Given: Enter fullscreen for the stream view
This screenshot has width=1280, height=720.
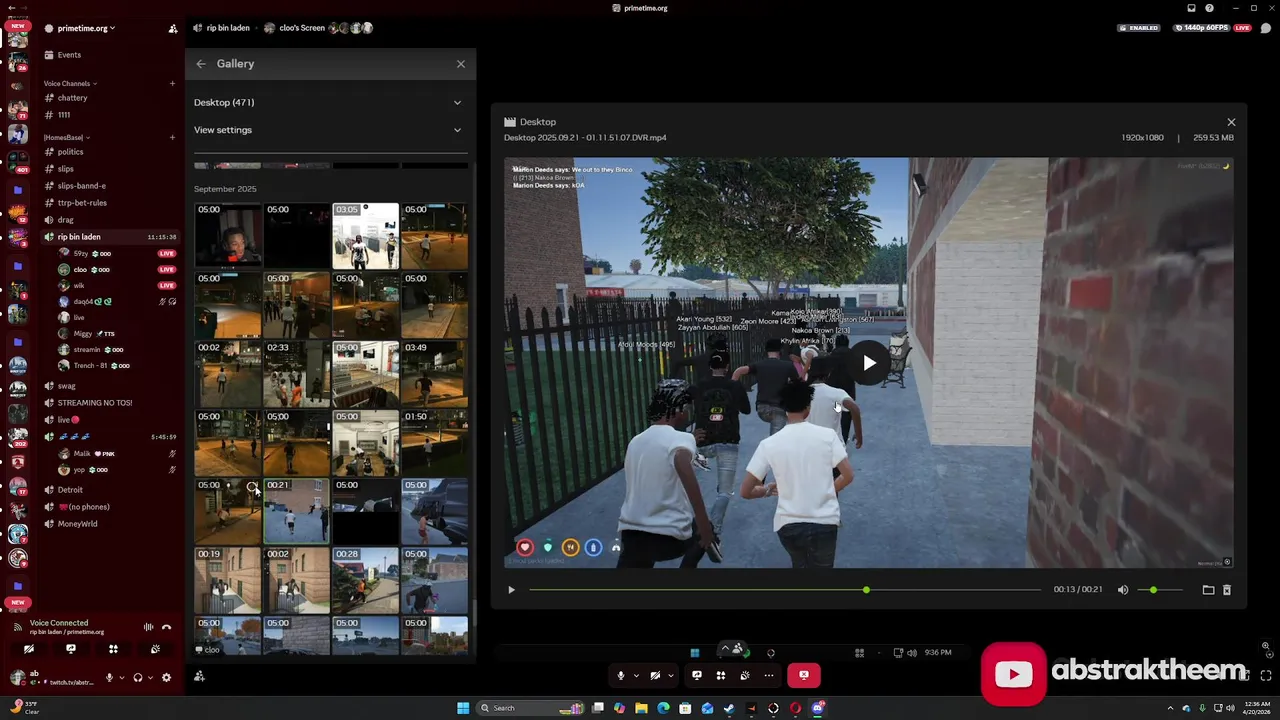Looking at the screenshot, I should pyautogui.click(x=1266, y=676).
